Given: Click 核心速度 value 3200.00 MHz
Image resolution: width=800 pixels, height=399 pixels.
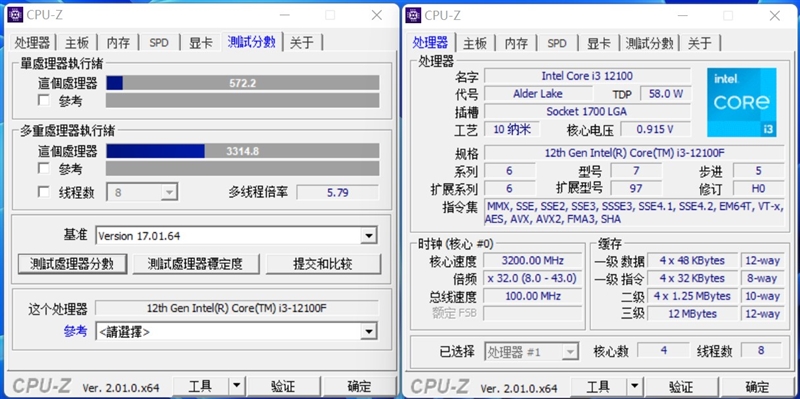Looking at the screenshot, I should tap(532, 260).
